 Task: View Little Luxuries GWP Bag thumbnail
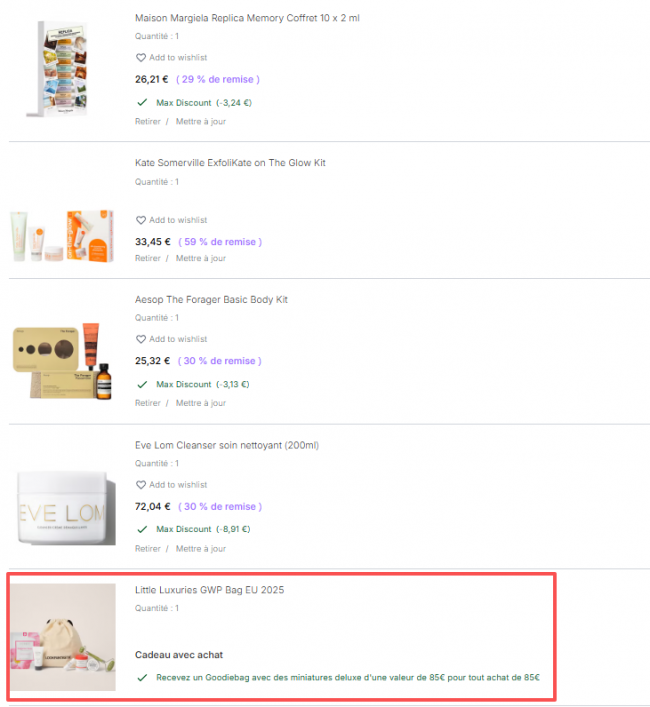[x=63, y=637]
